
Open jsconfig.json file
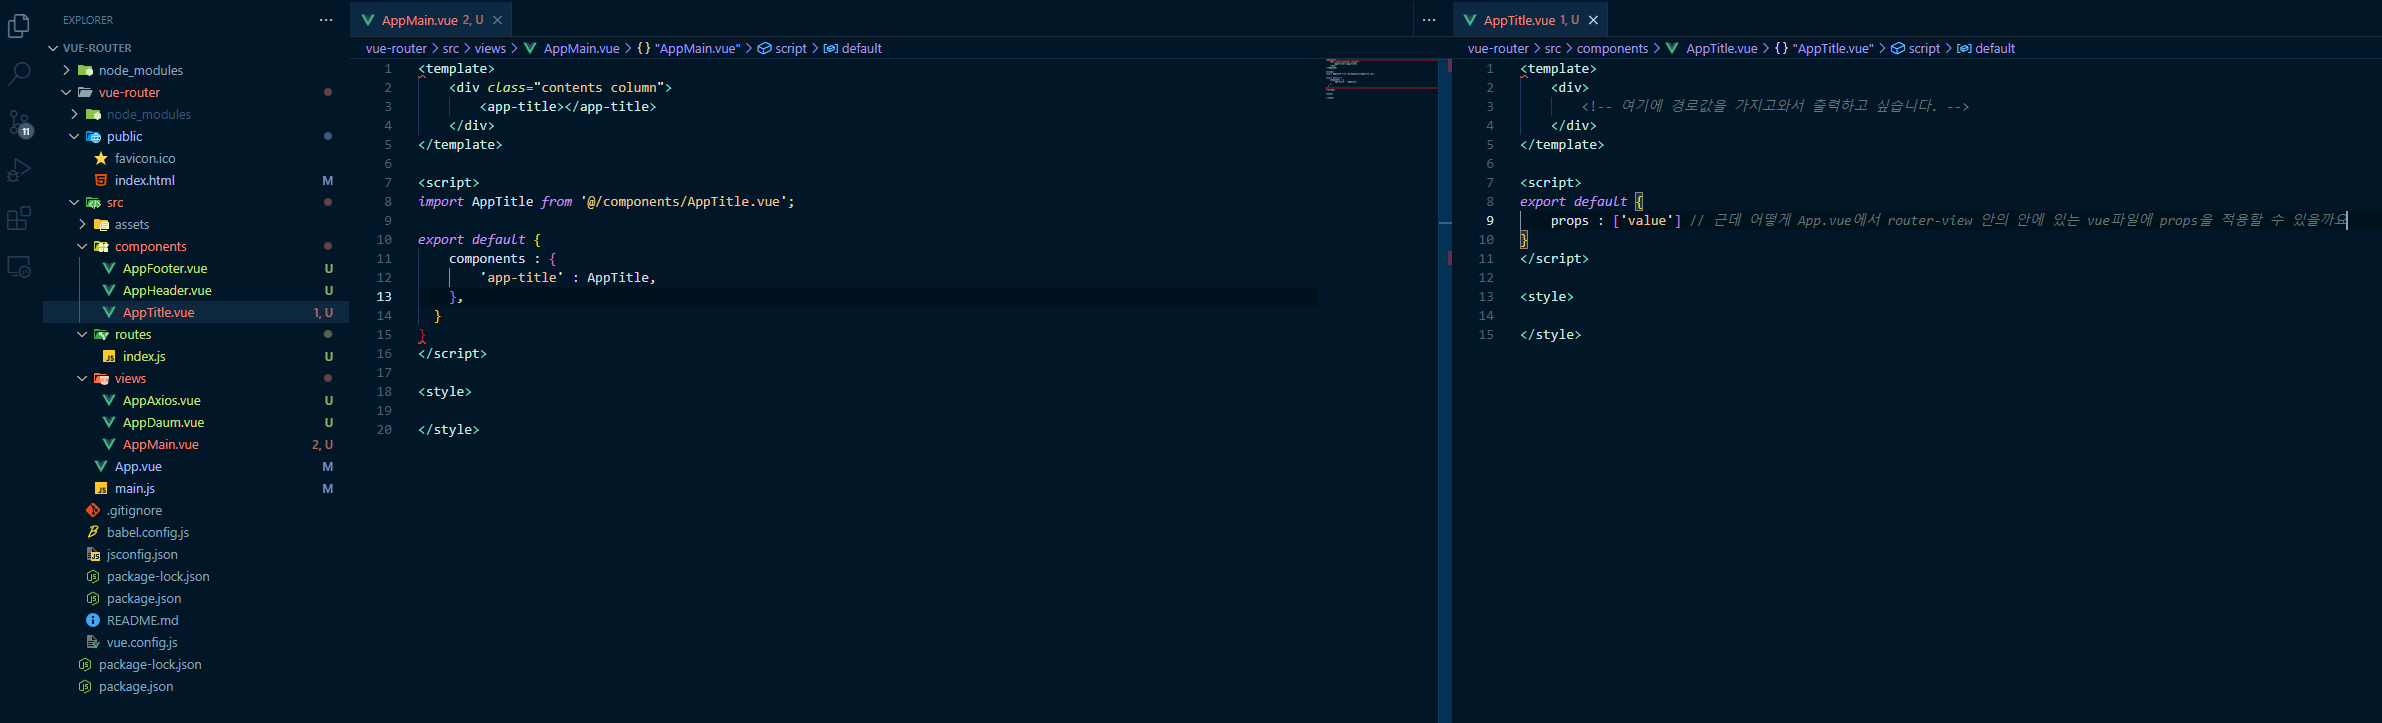point(196,554)
